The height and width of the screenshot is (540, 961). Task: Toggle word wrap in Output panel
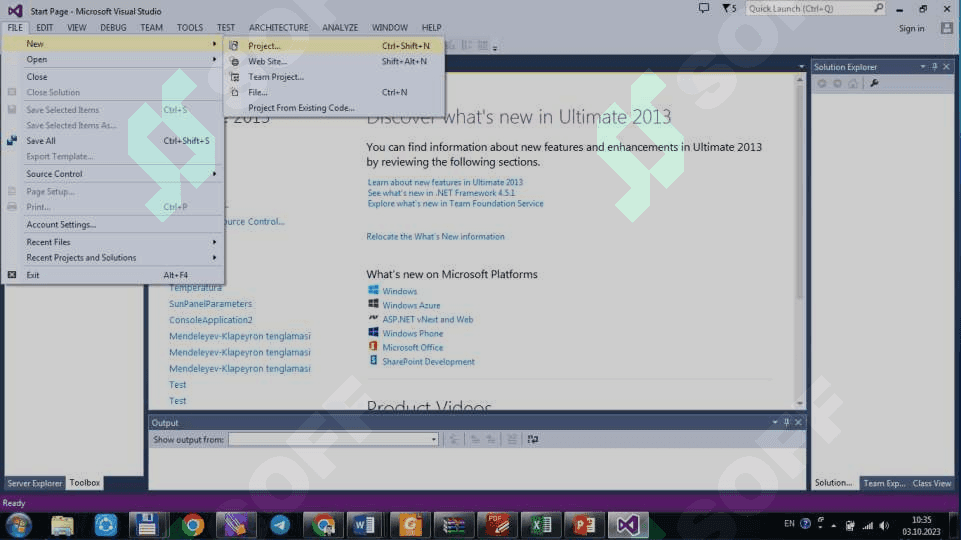click(x=533, y=439)
